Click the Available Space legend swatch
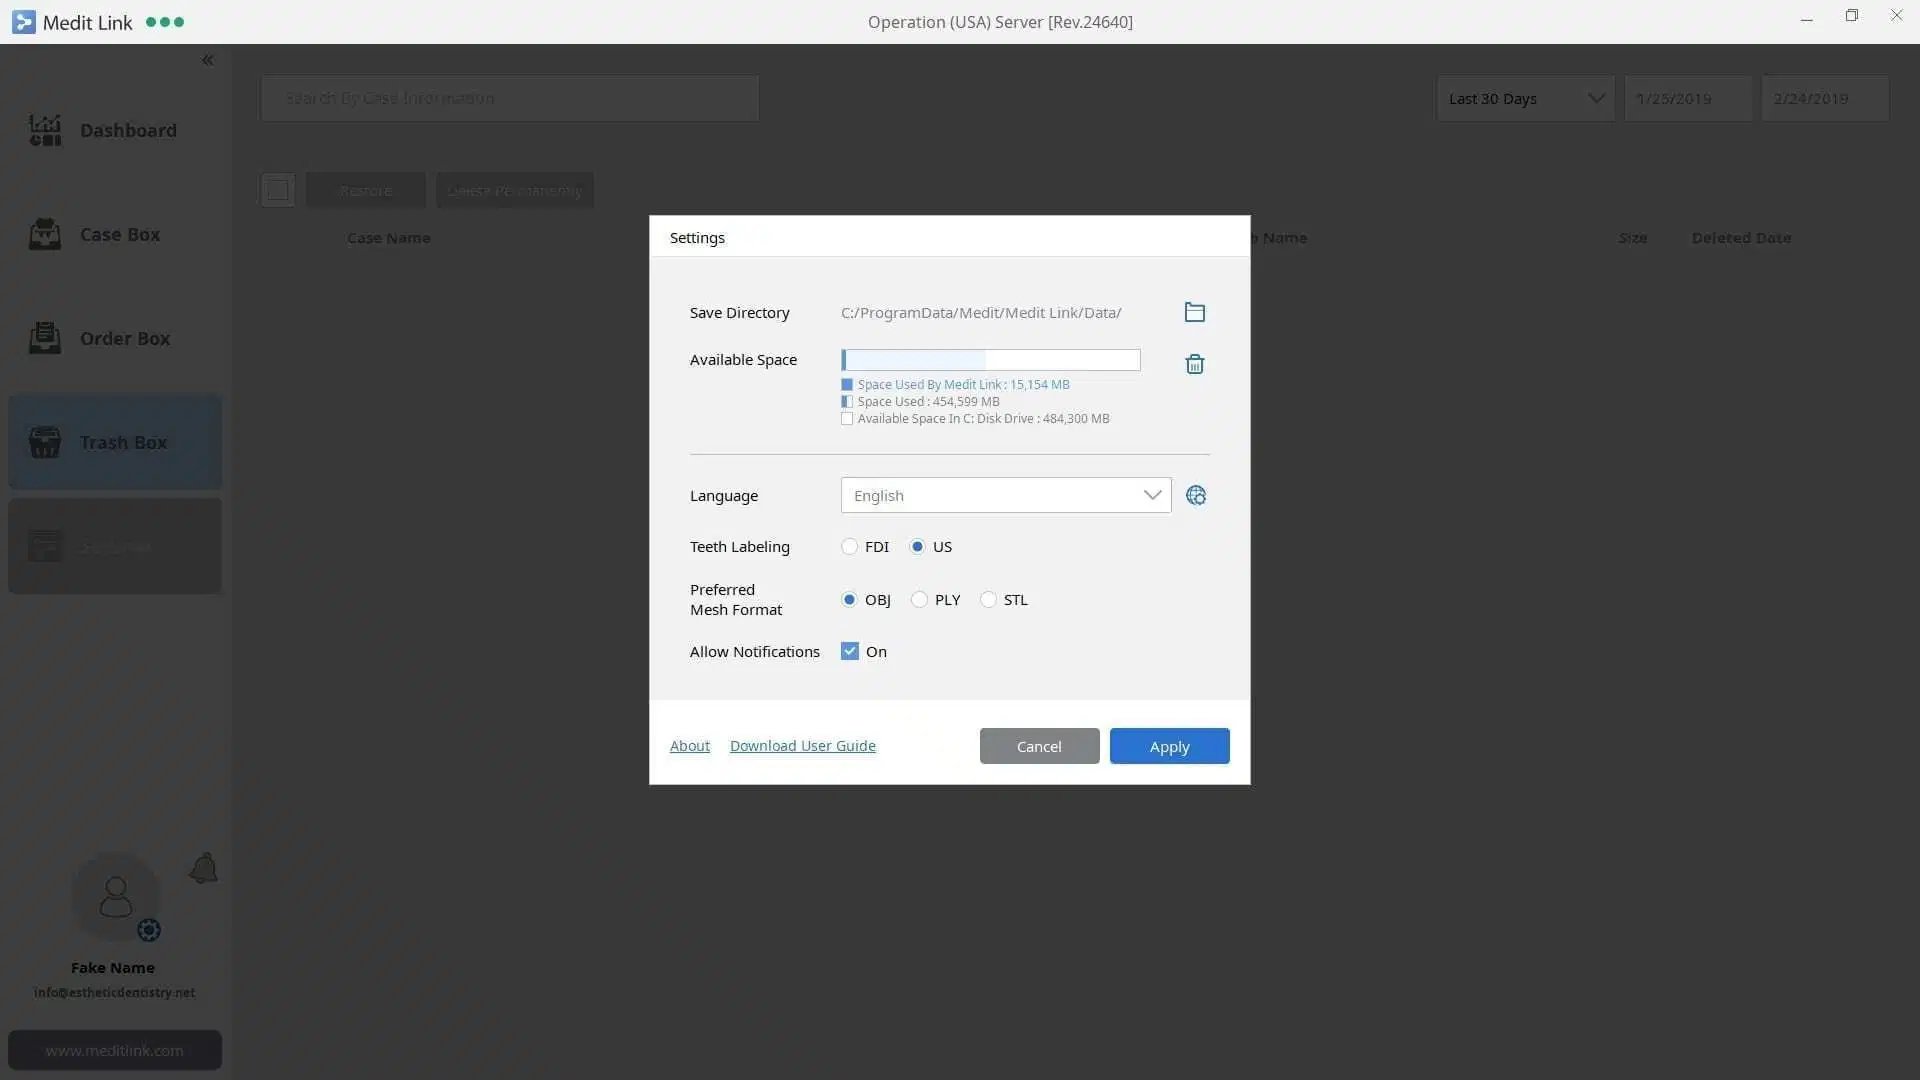This screenshot has height=1080, width=1920. click(x=847, y=419)
